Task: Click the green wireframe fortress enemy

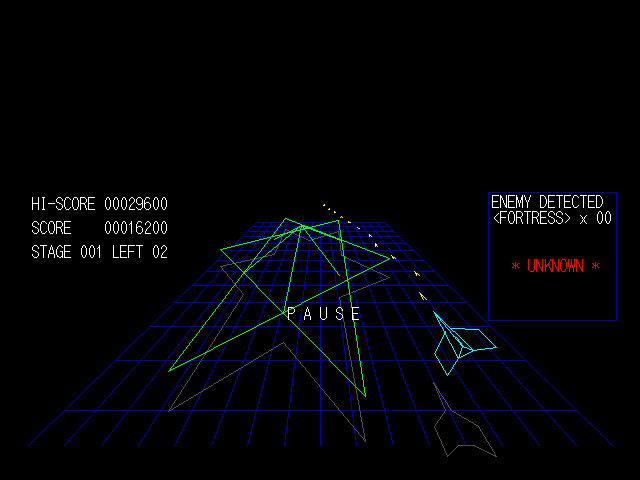Action: (x=279, y=307)
